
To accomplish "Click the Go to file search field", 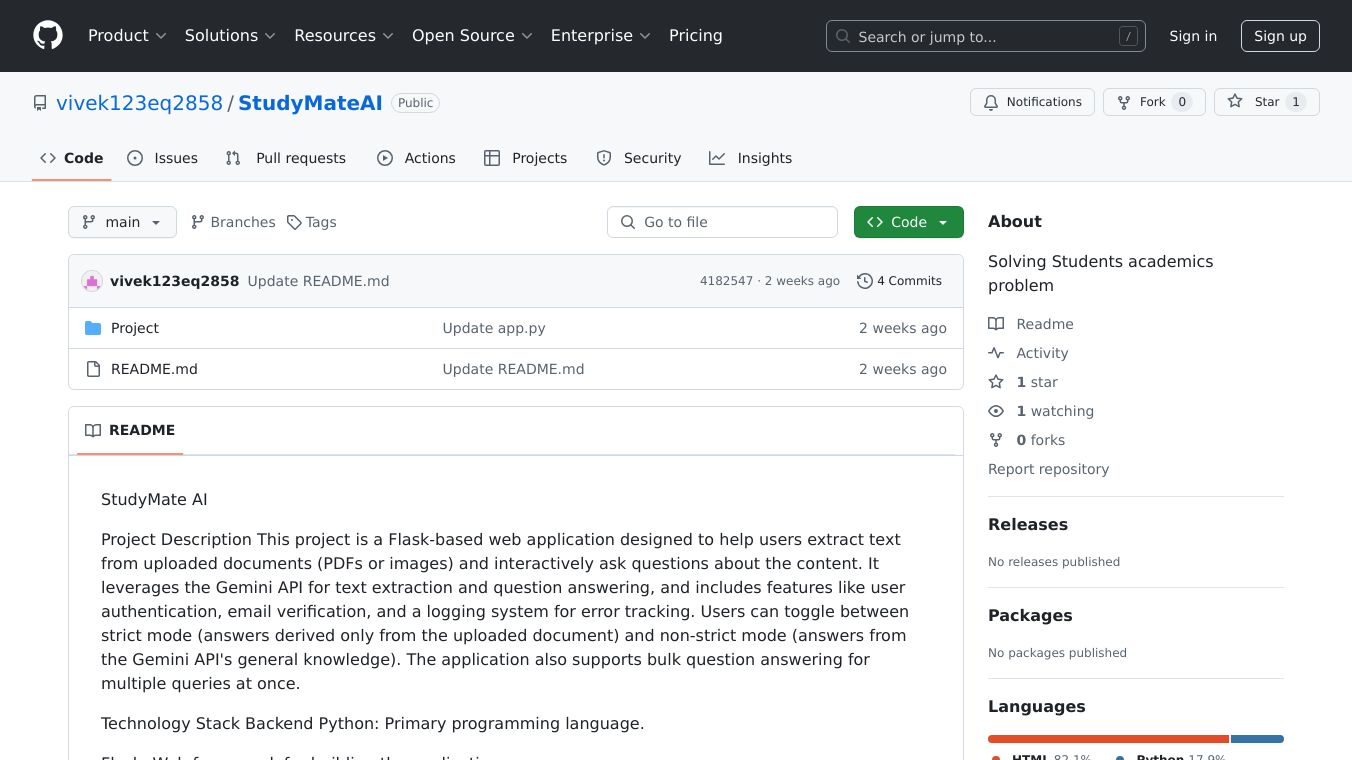I will [722, 222].
